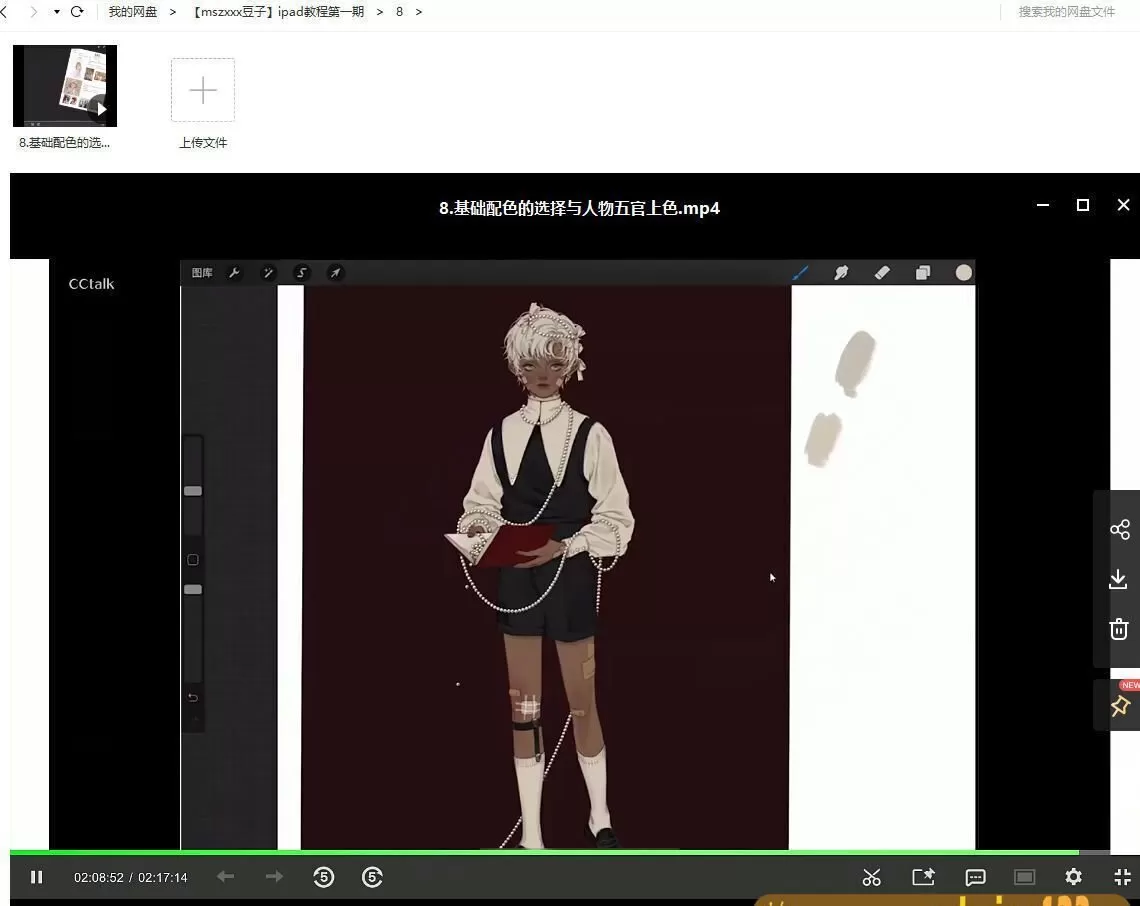Open the Layers panel icon
Image resolution: width=1140 pixels, height=906 pixels.
(921, 272)
